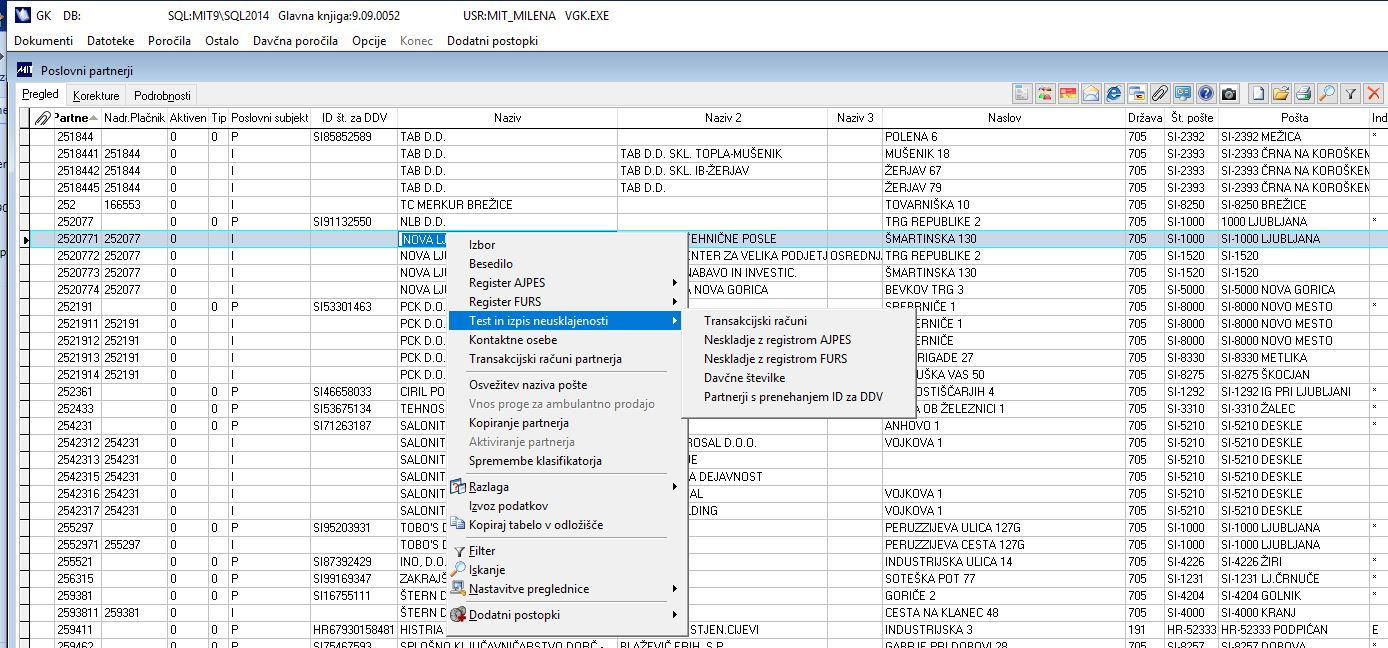
Task: Click the open envelope mail toolbar icon
Action: tap(1091, 94)
